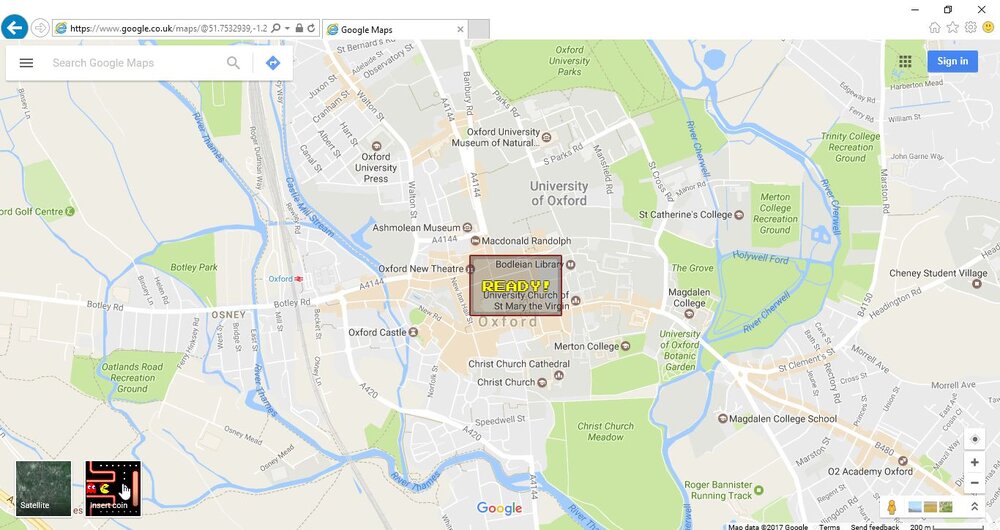Click the Send feedback link
This screenshot has height=530, width=1000.
874,527
